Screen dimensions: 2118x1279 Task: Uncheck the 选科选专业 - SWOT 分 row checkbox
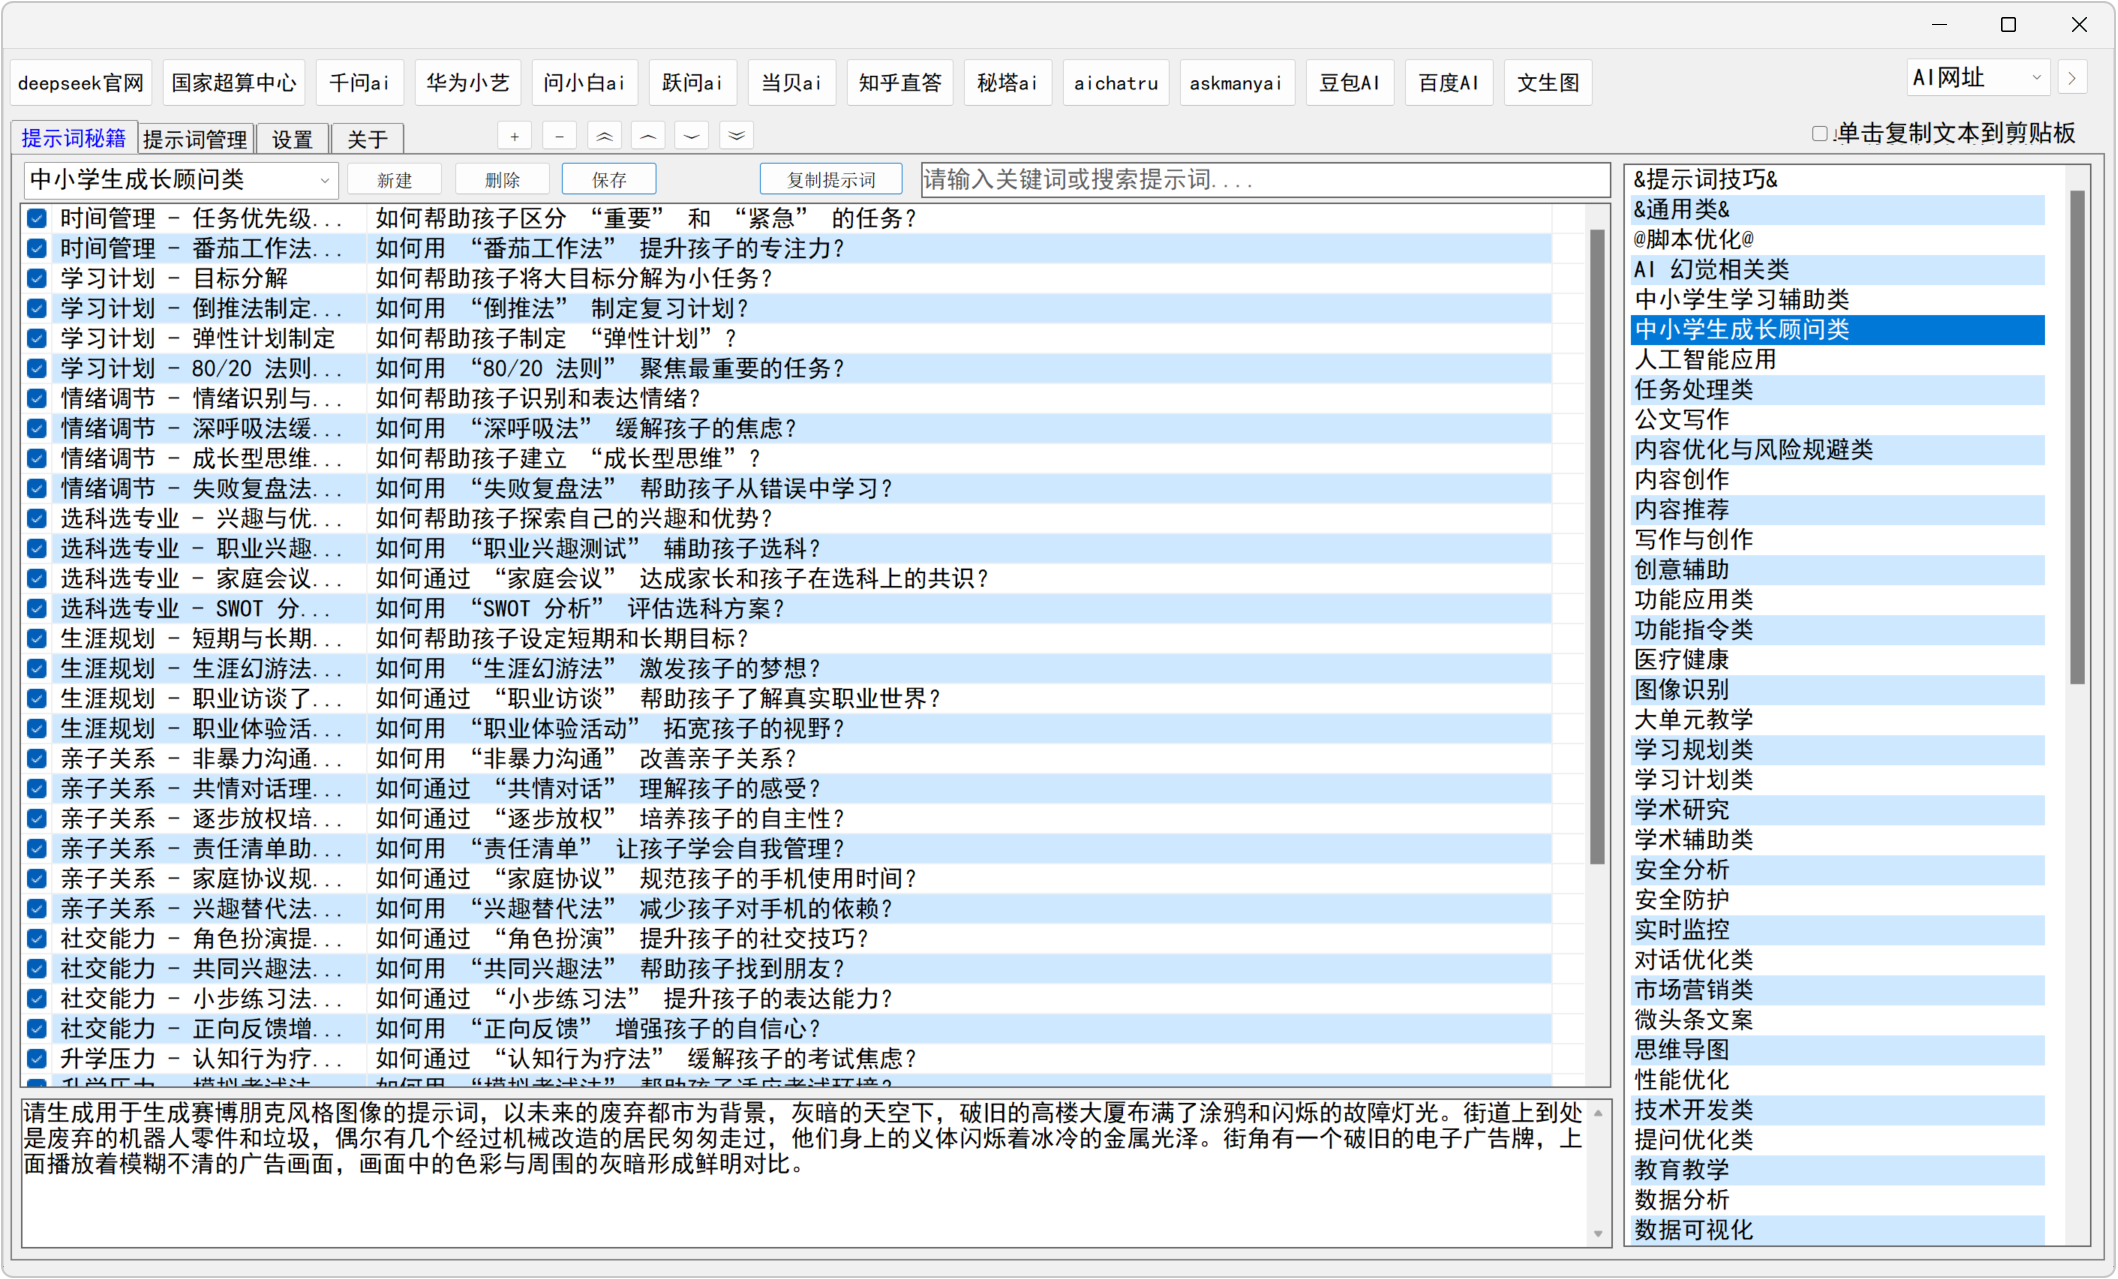click(37, 609)
